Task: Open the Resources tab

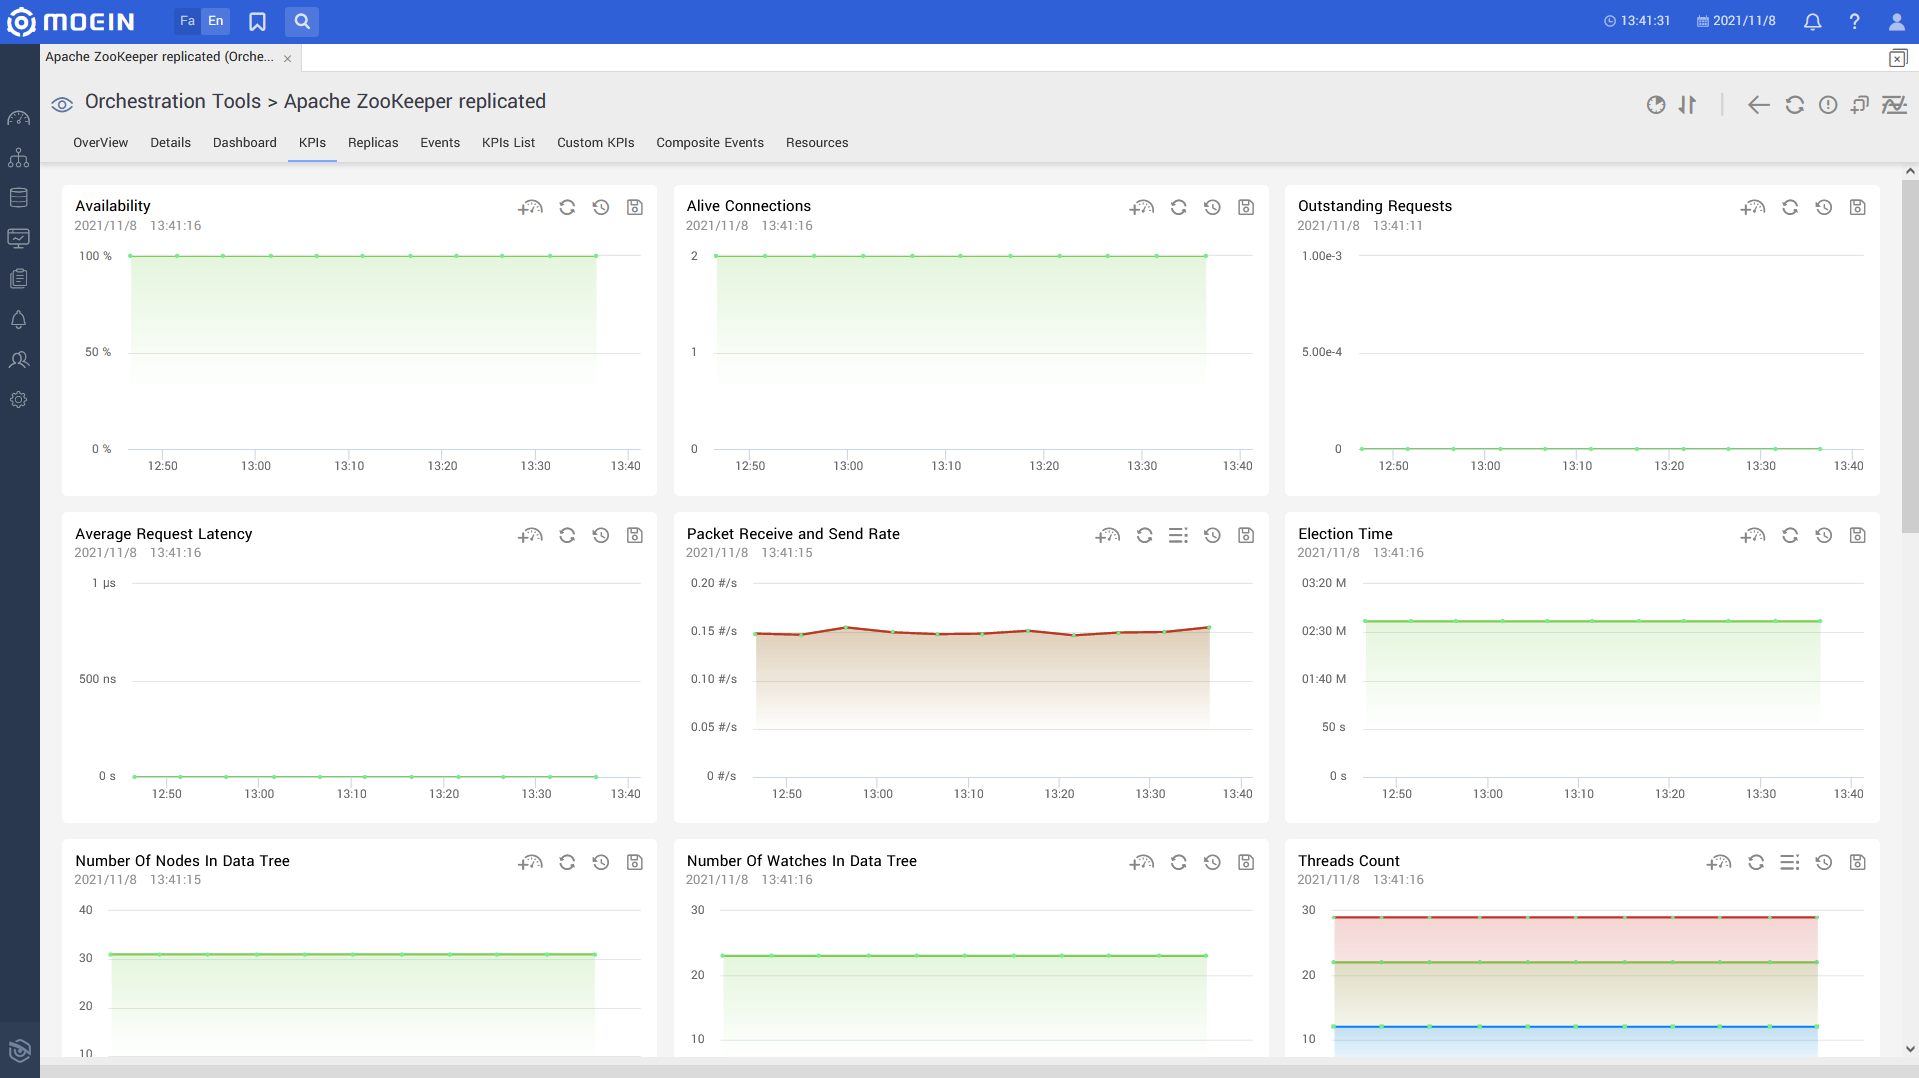Action: point(817,143)
